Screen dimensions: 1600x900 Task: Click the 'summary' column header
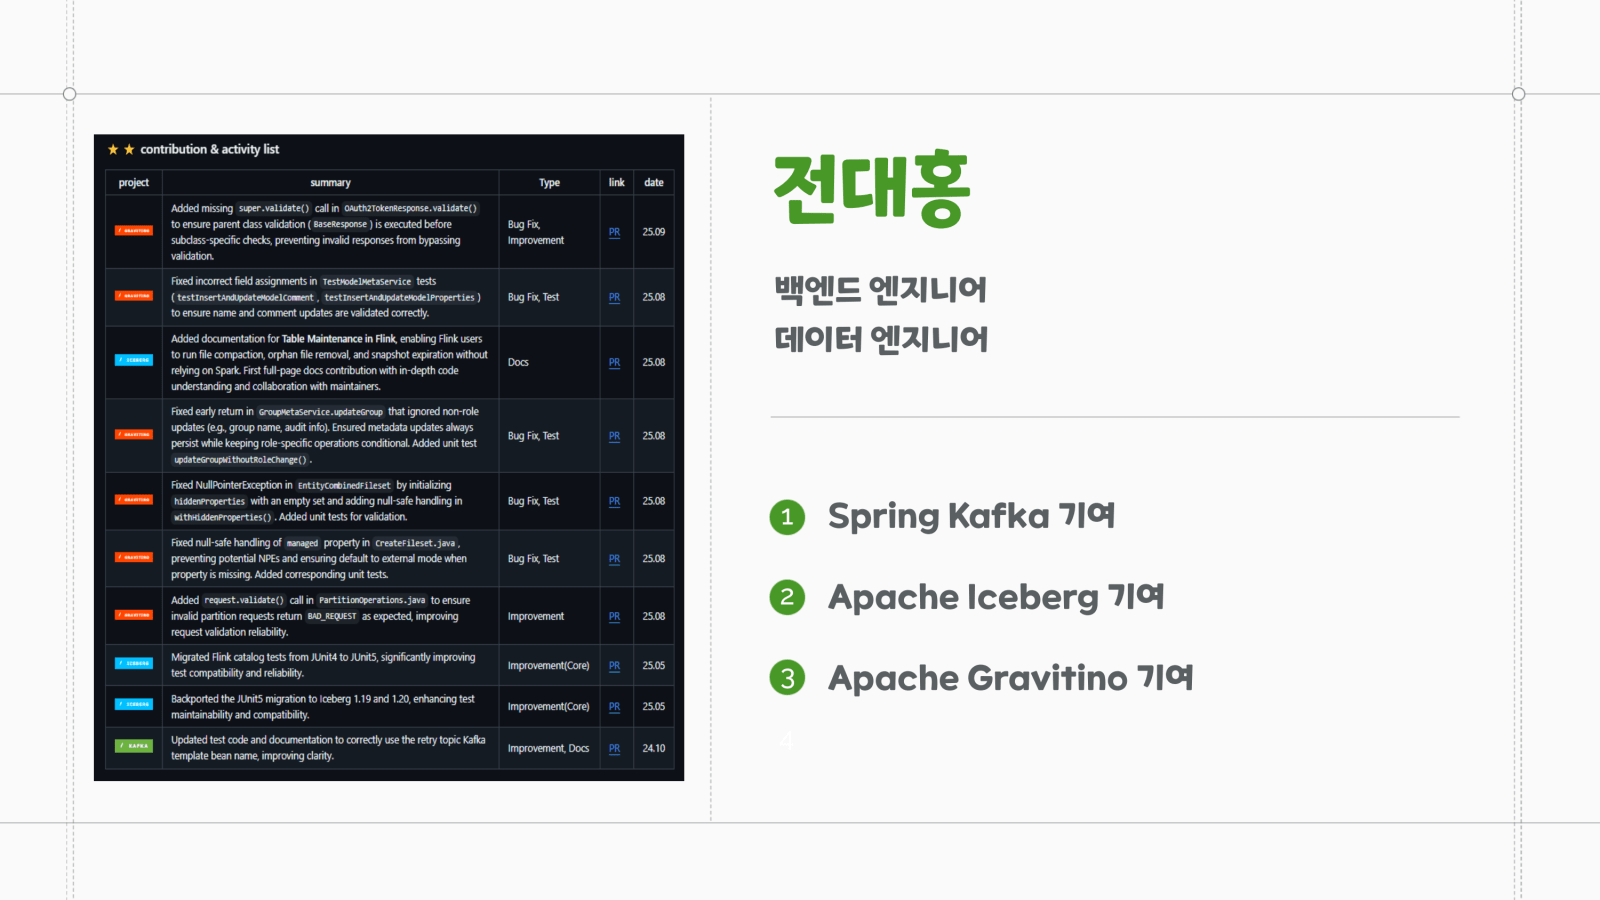(x=330, y=183)
